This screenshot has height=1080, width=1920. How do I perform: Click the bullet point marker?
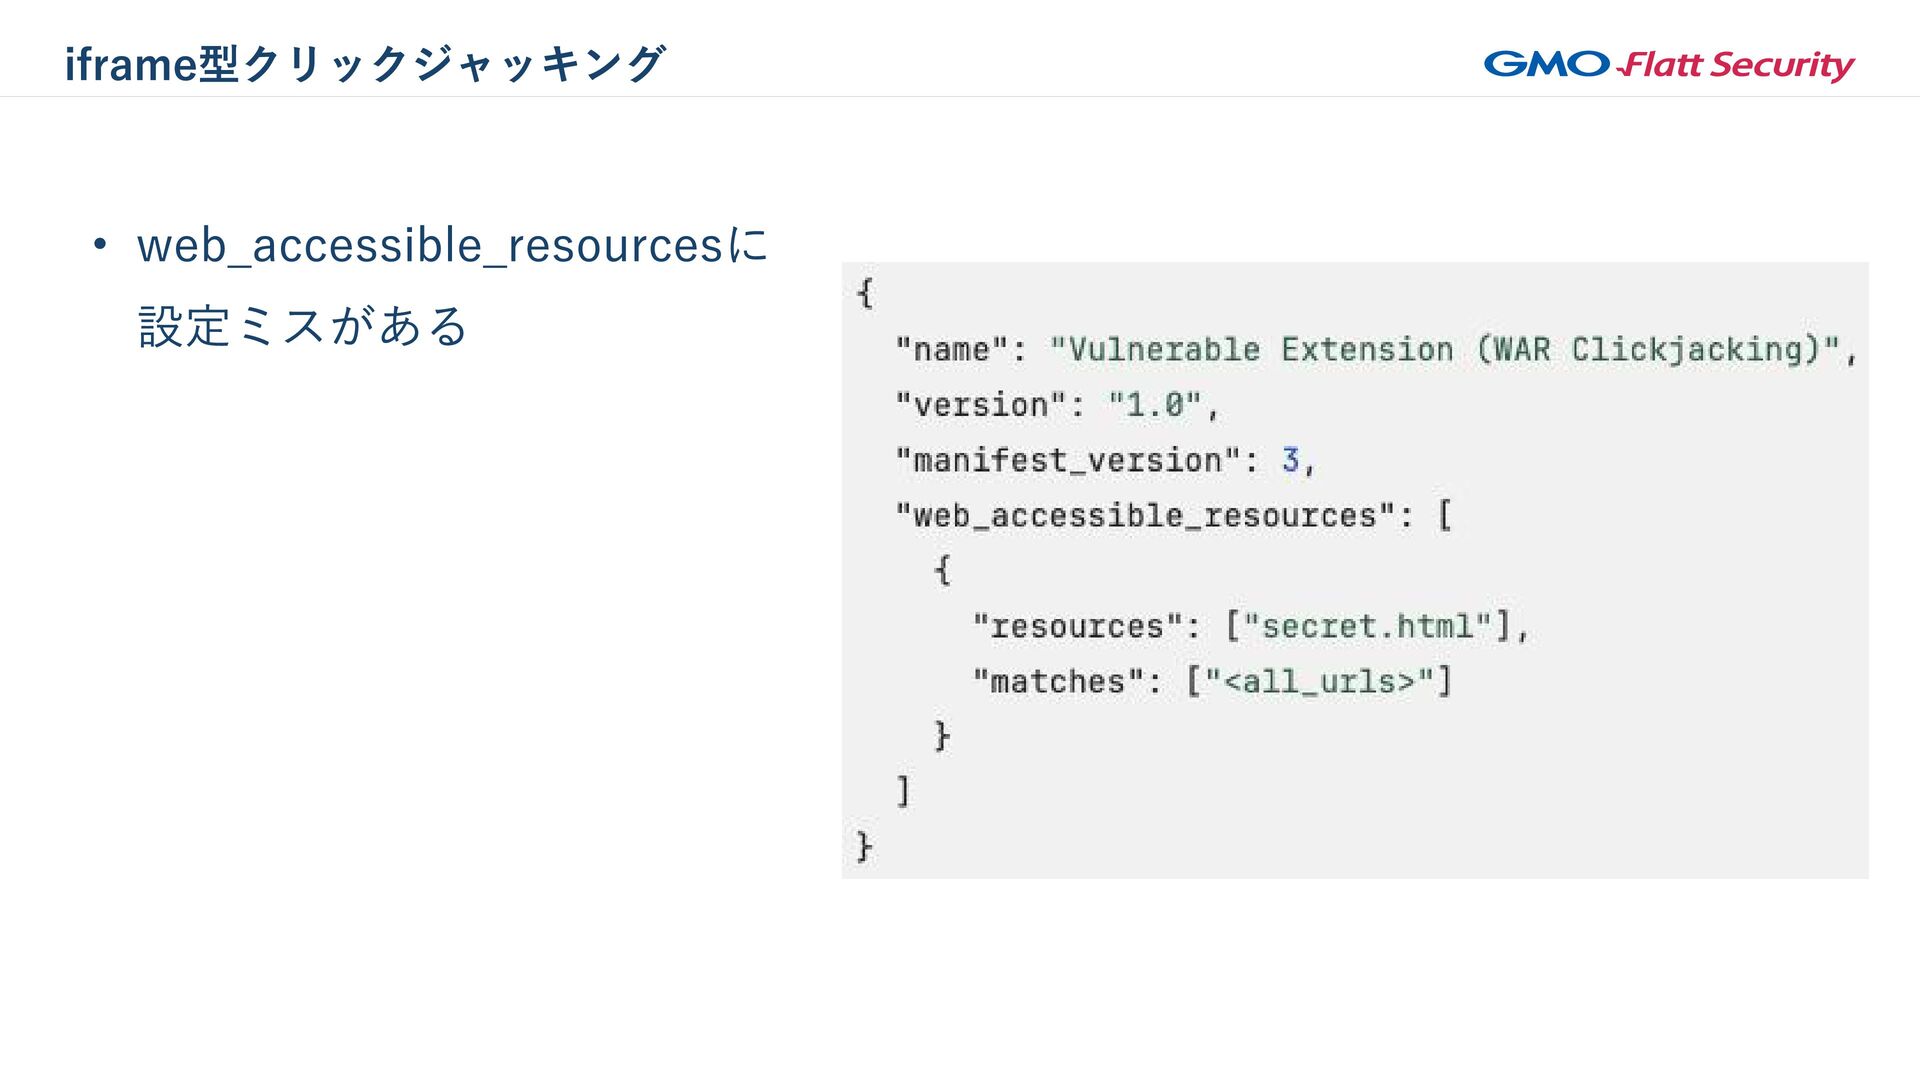(x=99, y=245)
